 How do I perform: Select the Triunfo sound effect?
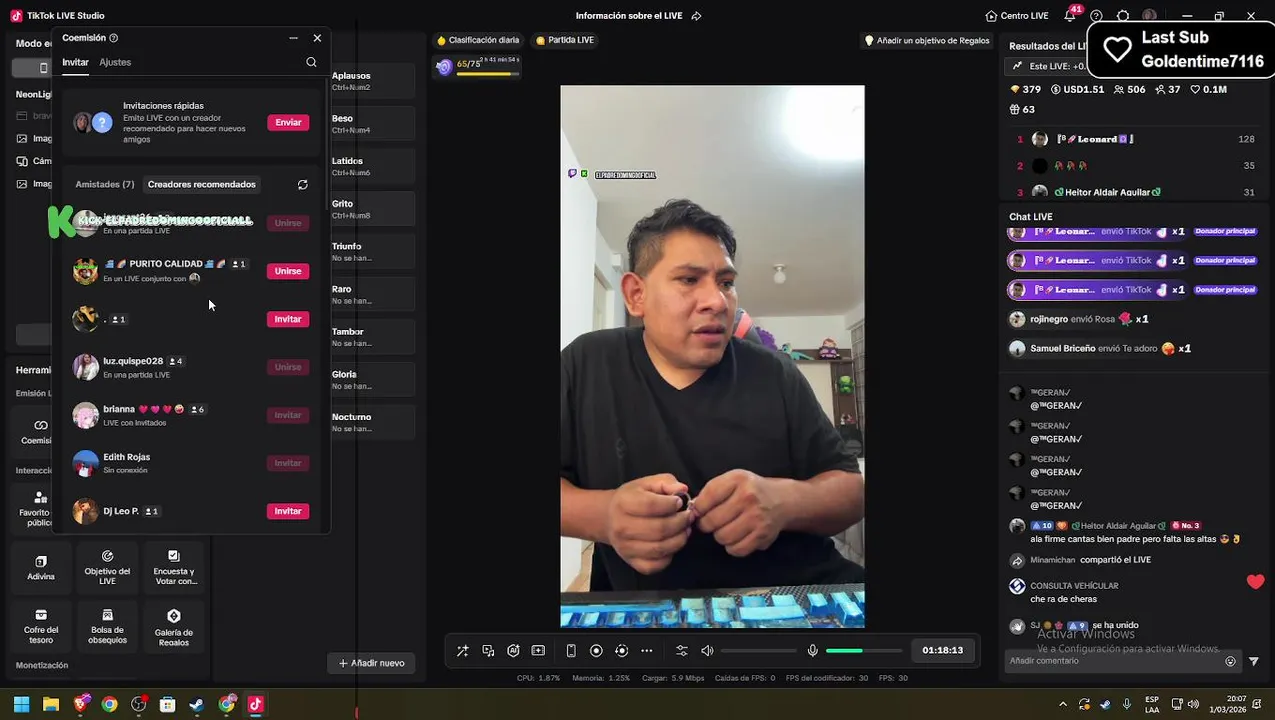[x=372, y=252]
